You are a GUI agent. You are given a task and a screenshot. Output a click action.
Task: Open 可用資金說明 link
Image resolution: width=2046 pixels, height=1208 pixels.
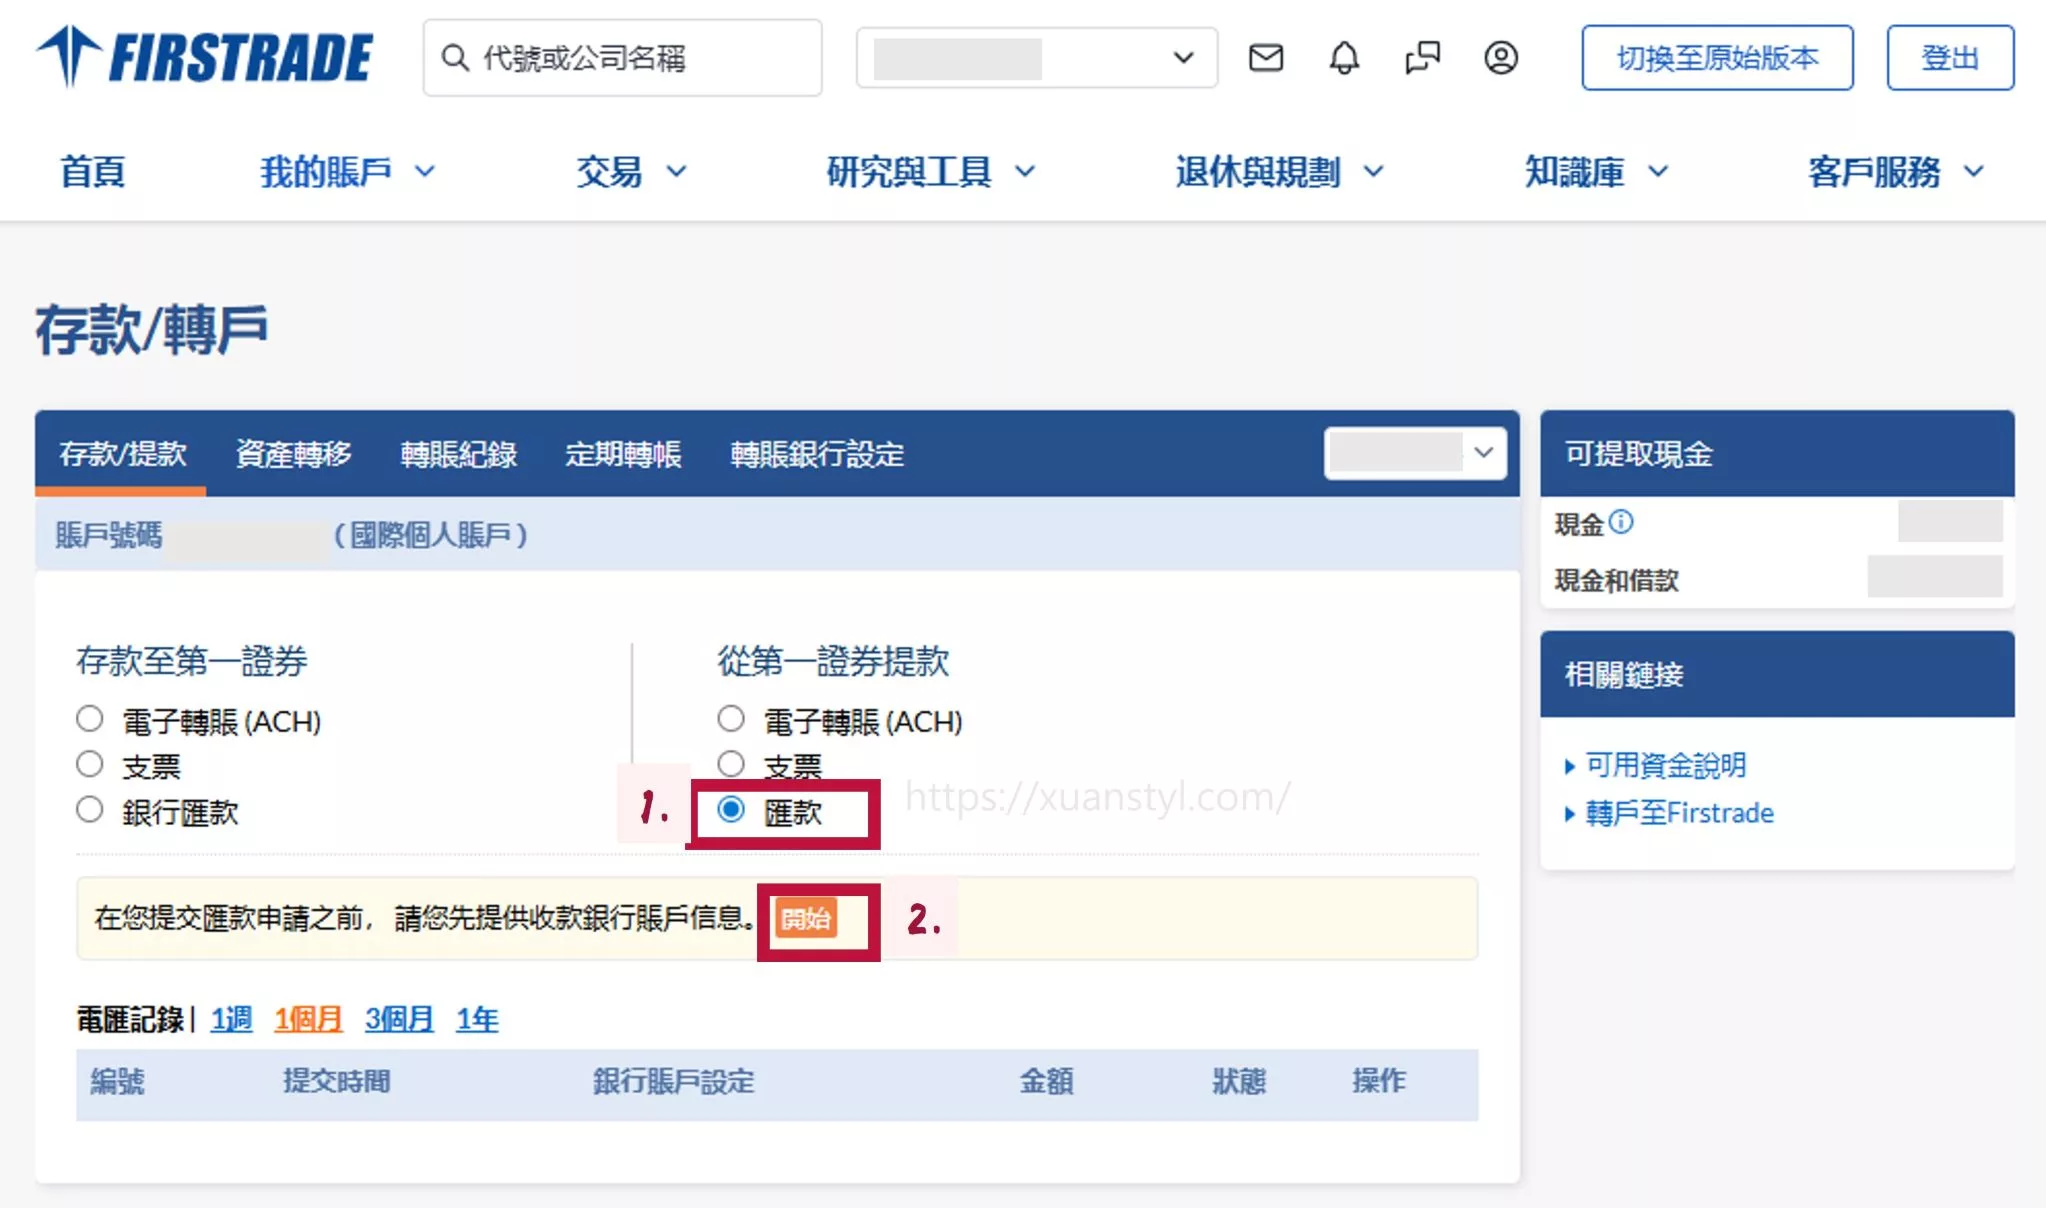pos(1666,765)
